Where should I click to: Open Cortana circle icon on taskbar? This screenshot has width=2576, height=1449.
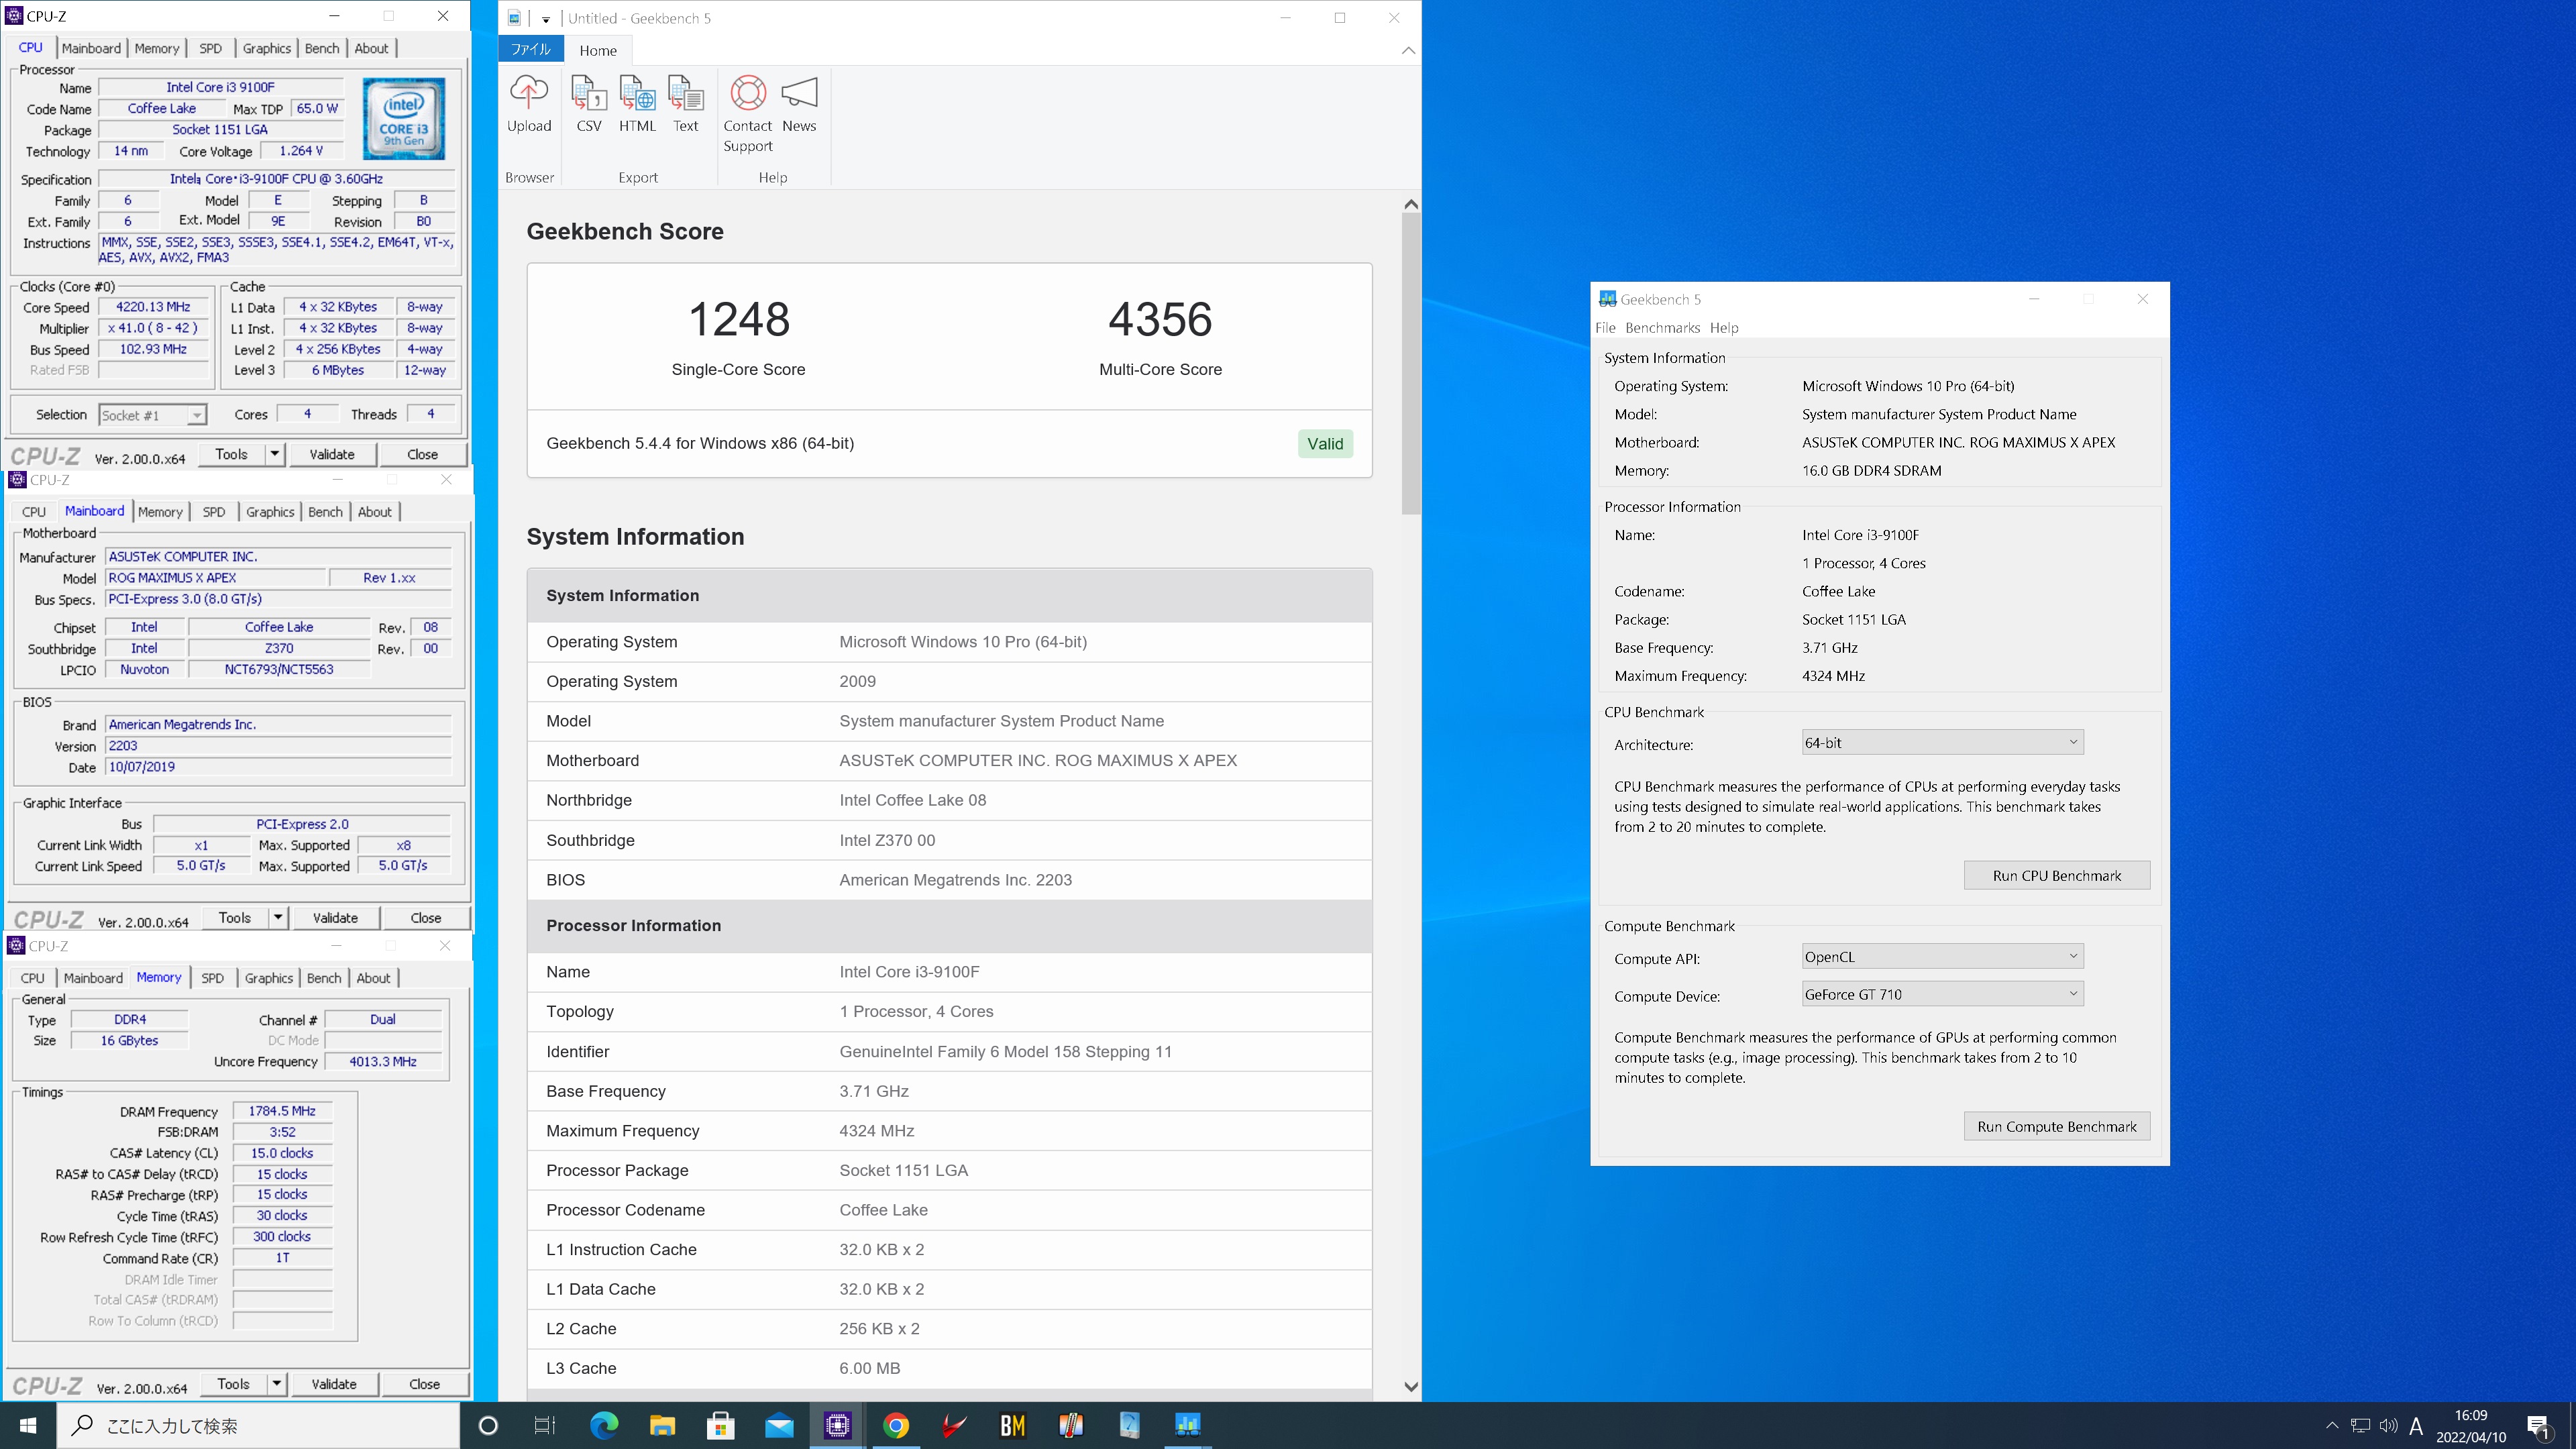coord(488,1425)
